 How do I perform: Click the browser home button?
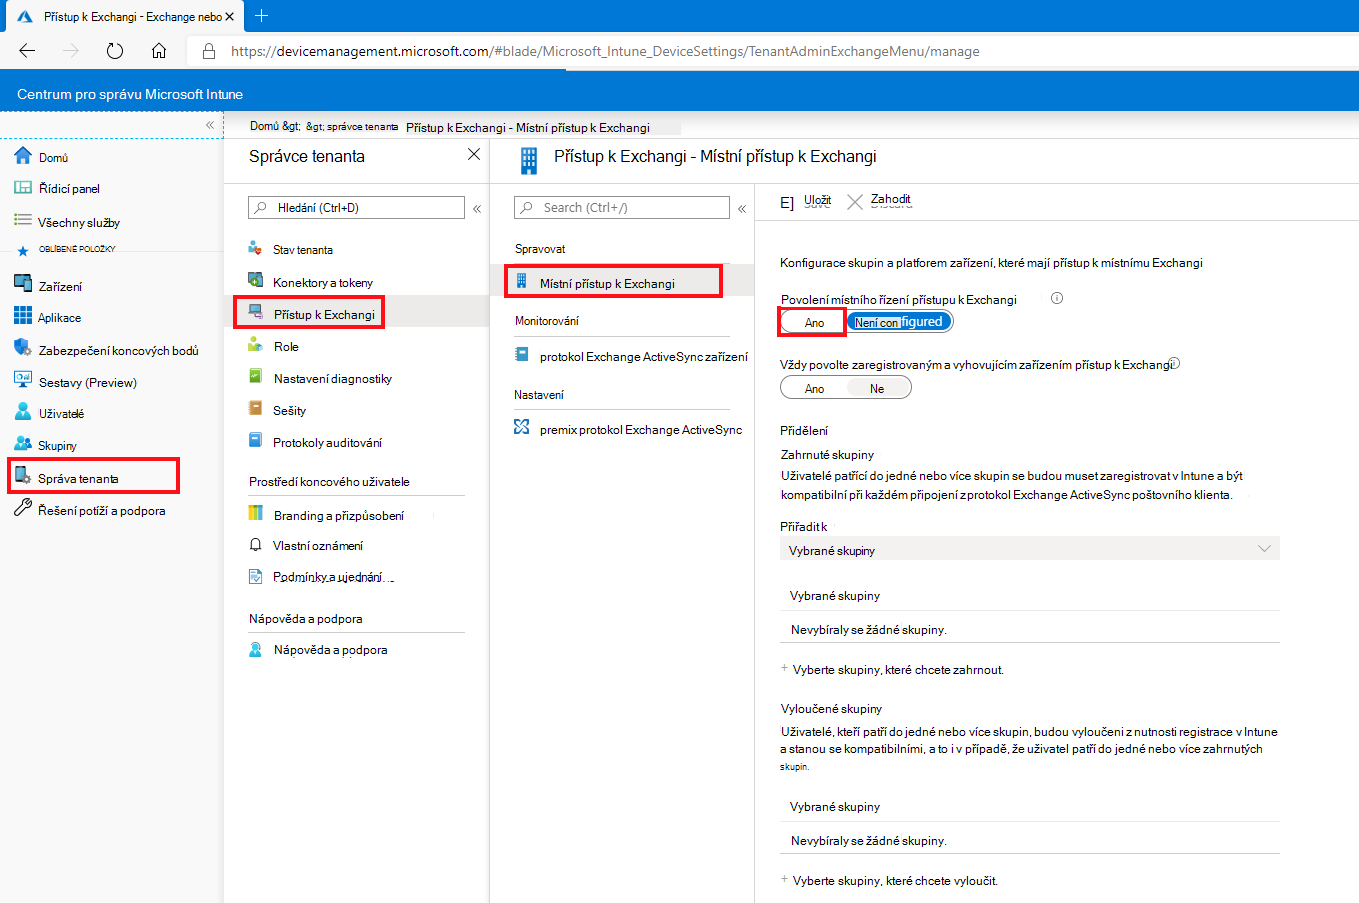click(158, 51)
